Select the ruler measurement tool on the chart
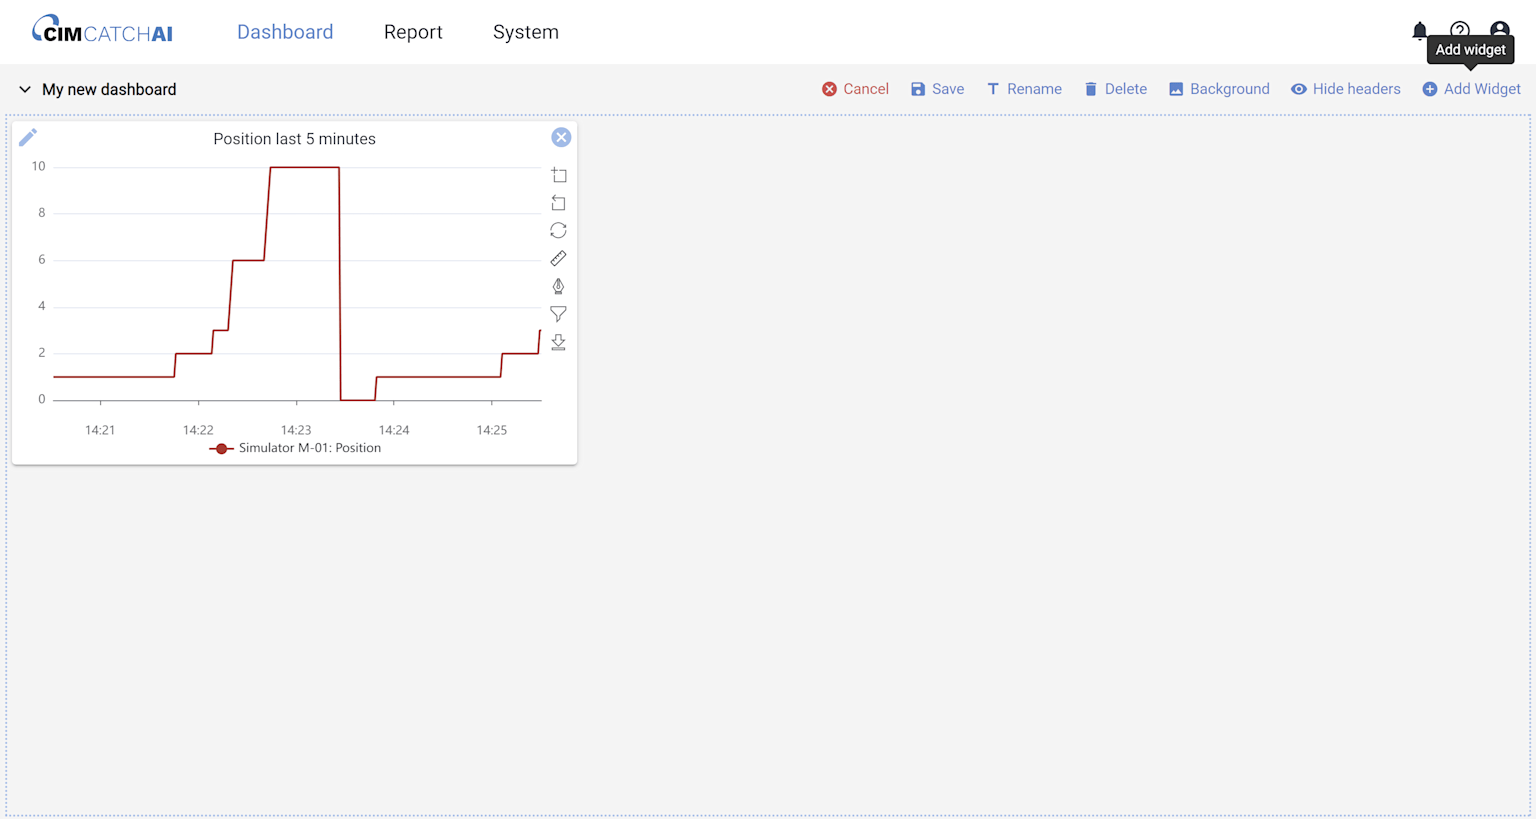Viewport: 1536px width, 819px height. point(559,259)
